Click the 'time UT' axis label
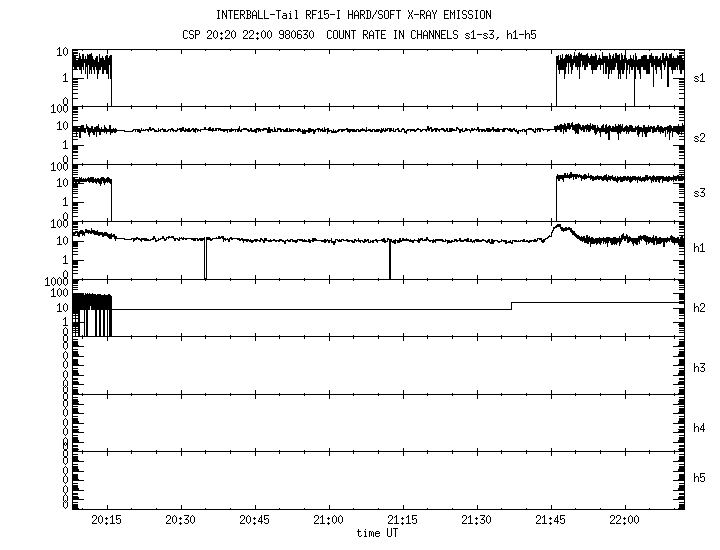This screenshot has height=550, width=720. point(380,534)
